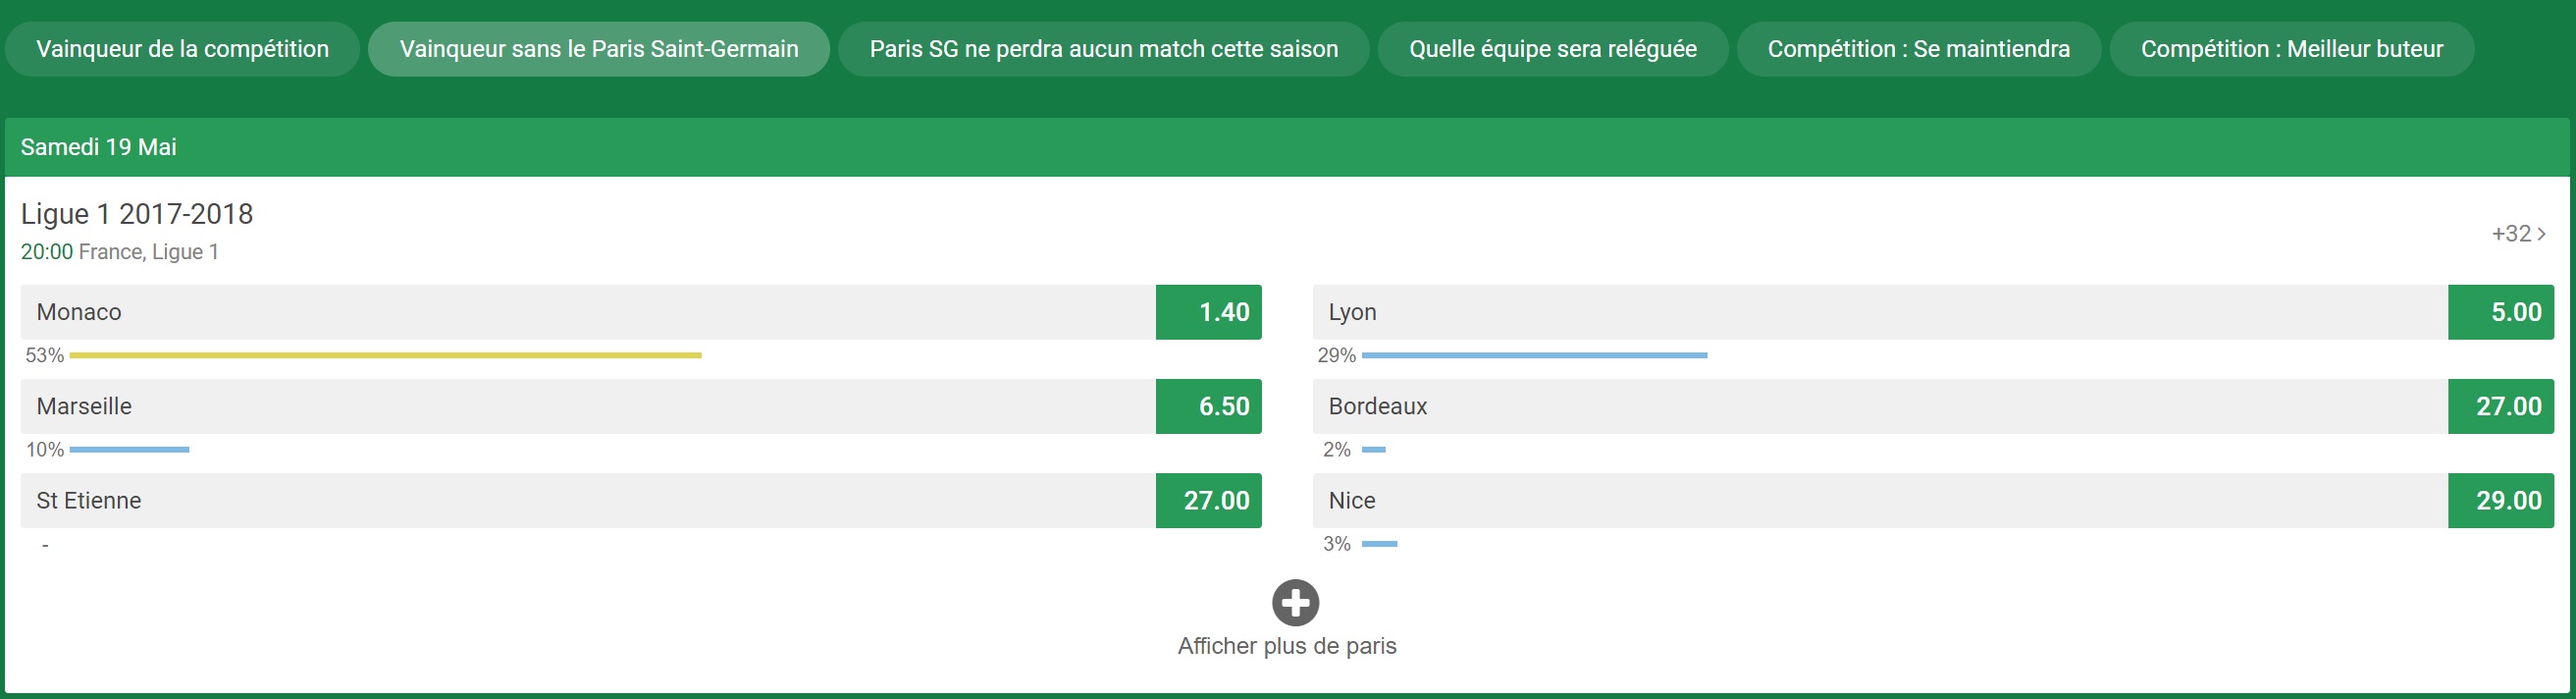Select Lyon odds button 5.00
This screenshot has width=2576, height=699.
(x=2500, y=312)
